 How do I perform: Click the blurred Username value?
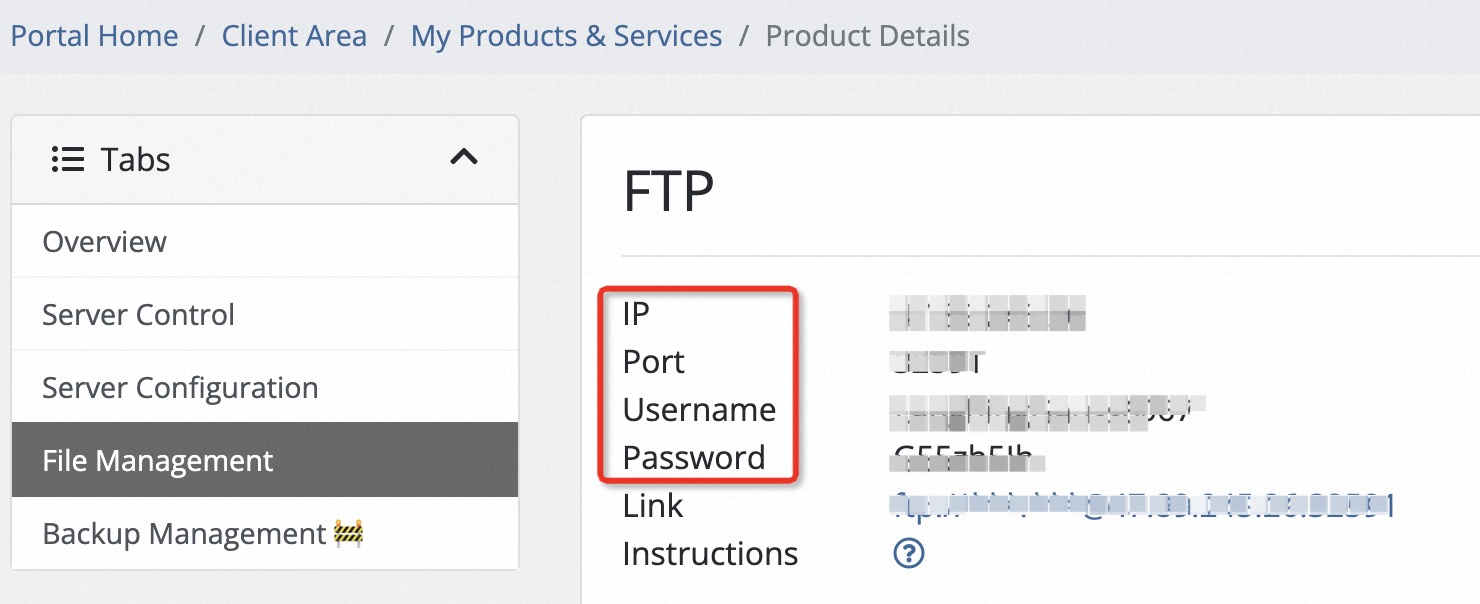pyautogui.click(x=1047, y=410)
